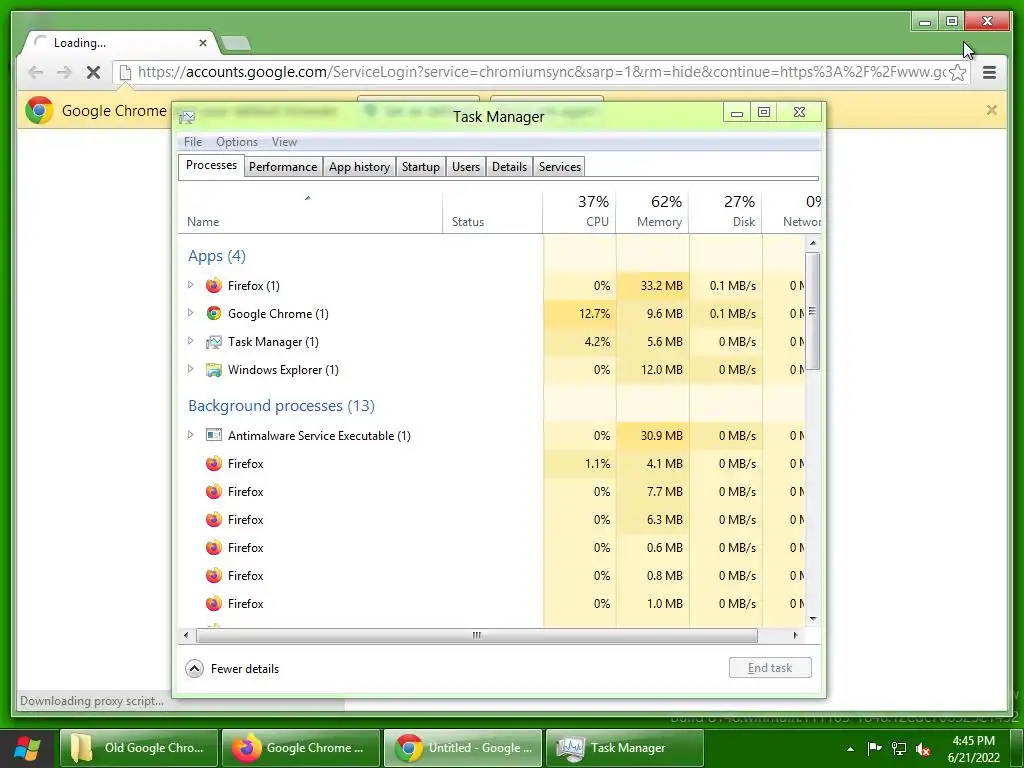The image size is (1024, 768).
Task: Open Old Google Chro... folder in taskbar
Action: pos(138,748)
